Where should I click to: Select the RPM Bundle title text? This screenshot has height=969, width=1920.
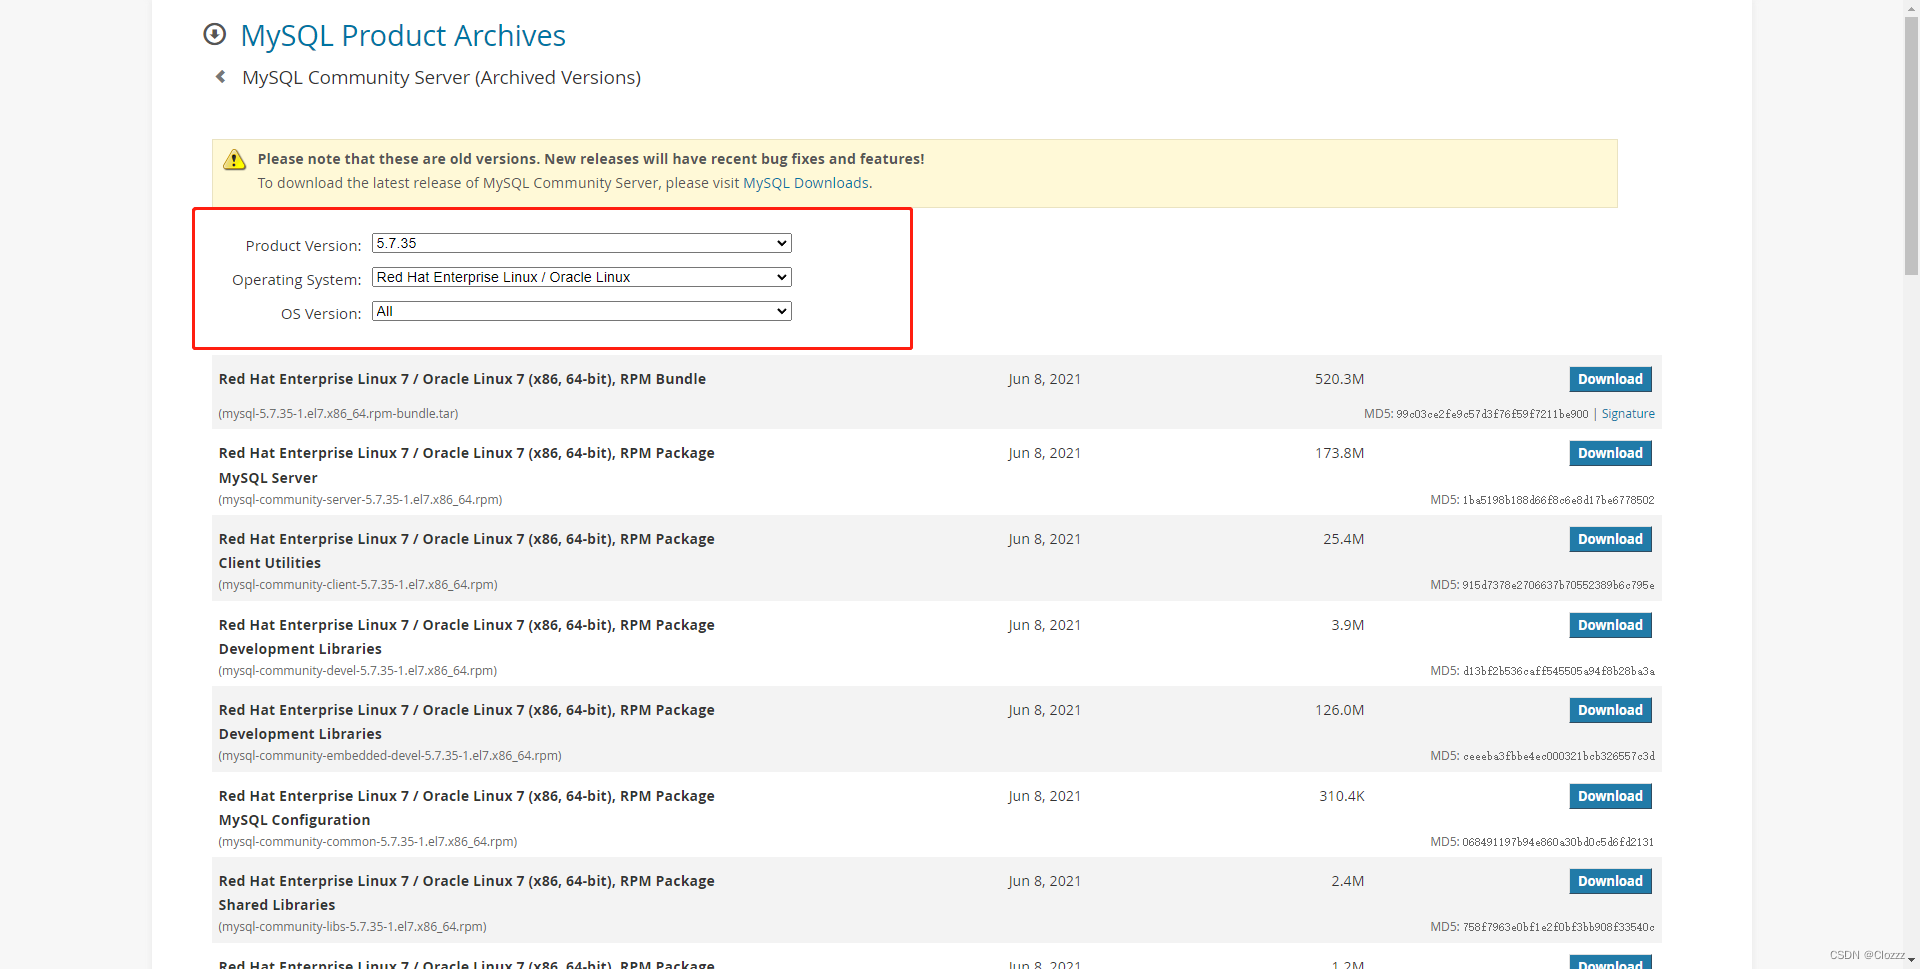click(x=462, y=379)
